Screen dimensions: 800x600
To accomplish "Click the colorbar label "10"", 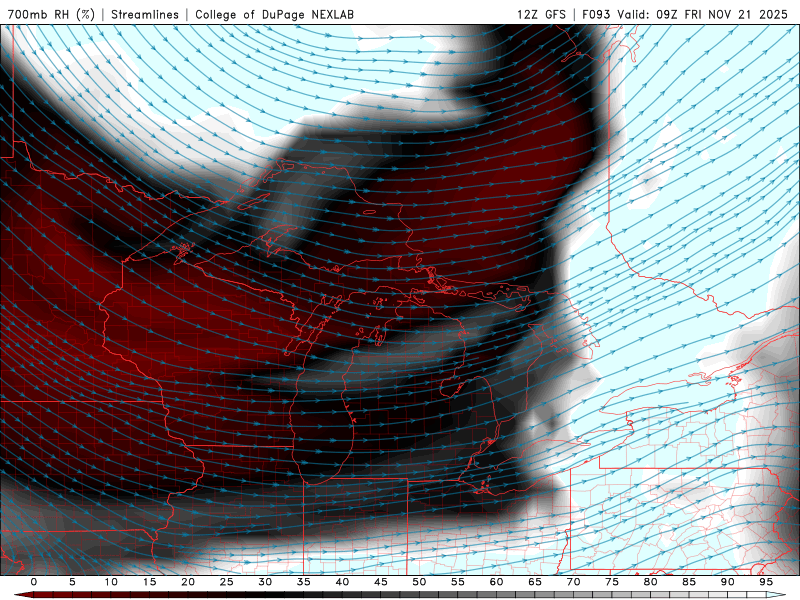I will tap(111, 582).
